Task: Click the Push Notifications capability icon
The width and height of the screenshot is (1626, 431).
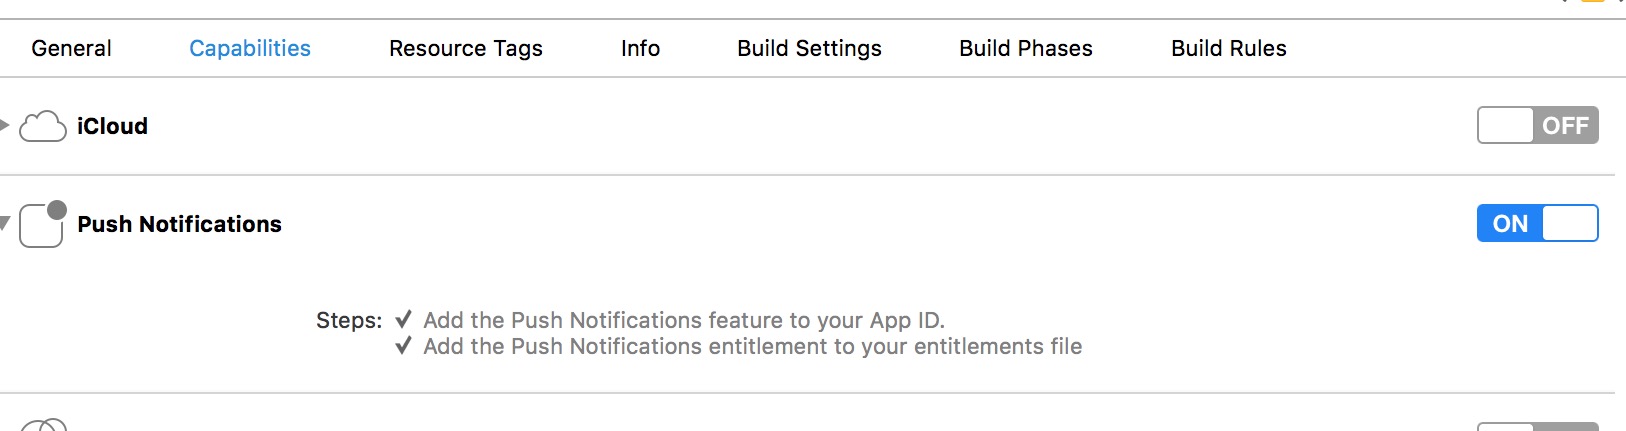Action: pos(42,224)
